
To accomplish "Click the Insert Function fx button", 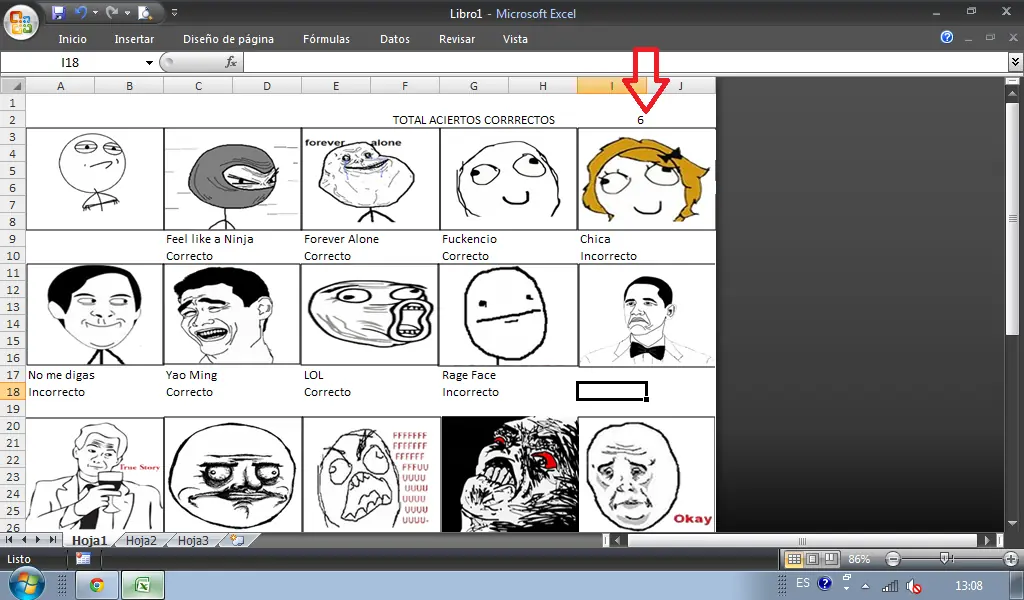I will (231, 62).
